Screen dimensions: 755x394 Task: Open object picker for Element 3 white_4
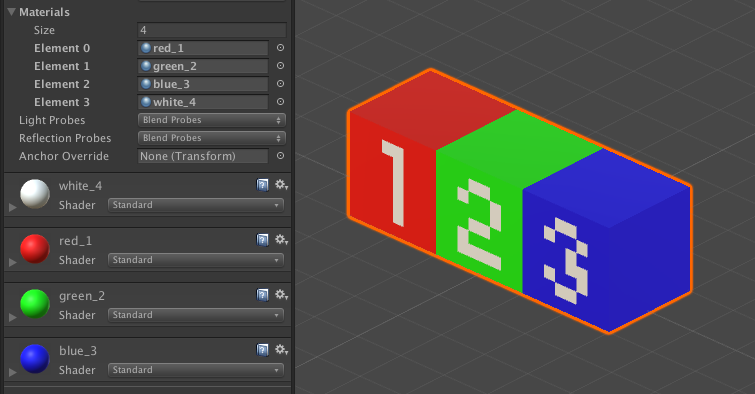tap(280, 102)
